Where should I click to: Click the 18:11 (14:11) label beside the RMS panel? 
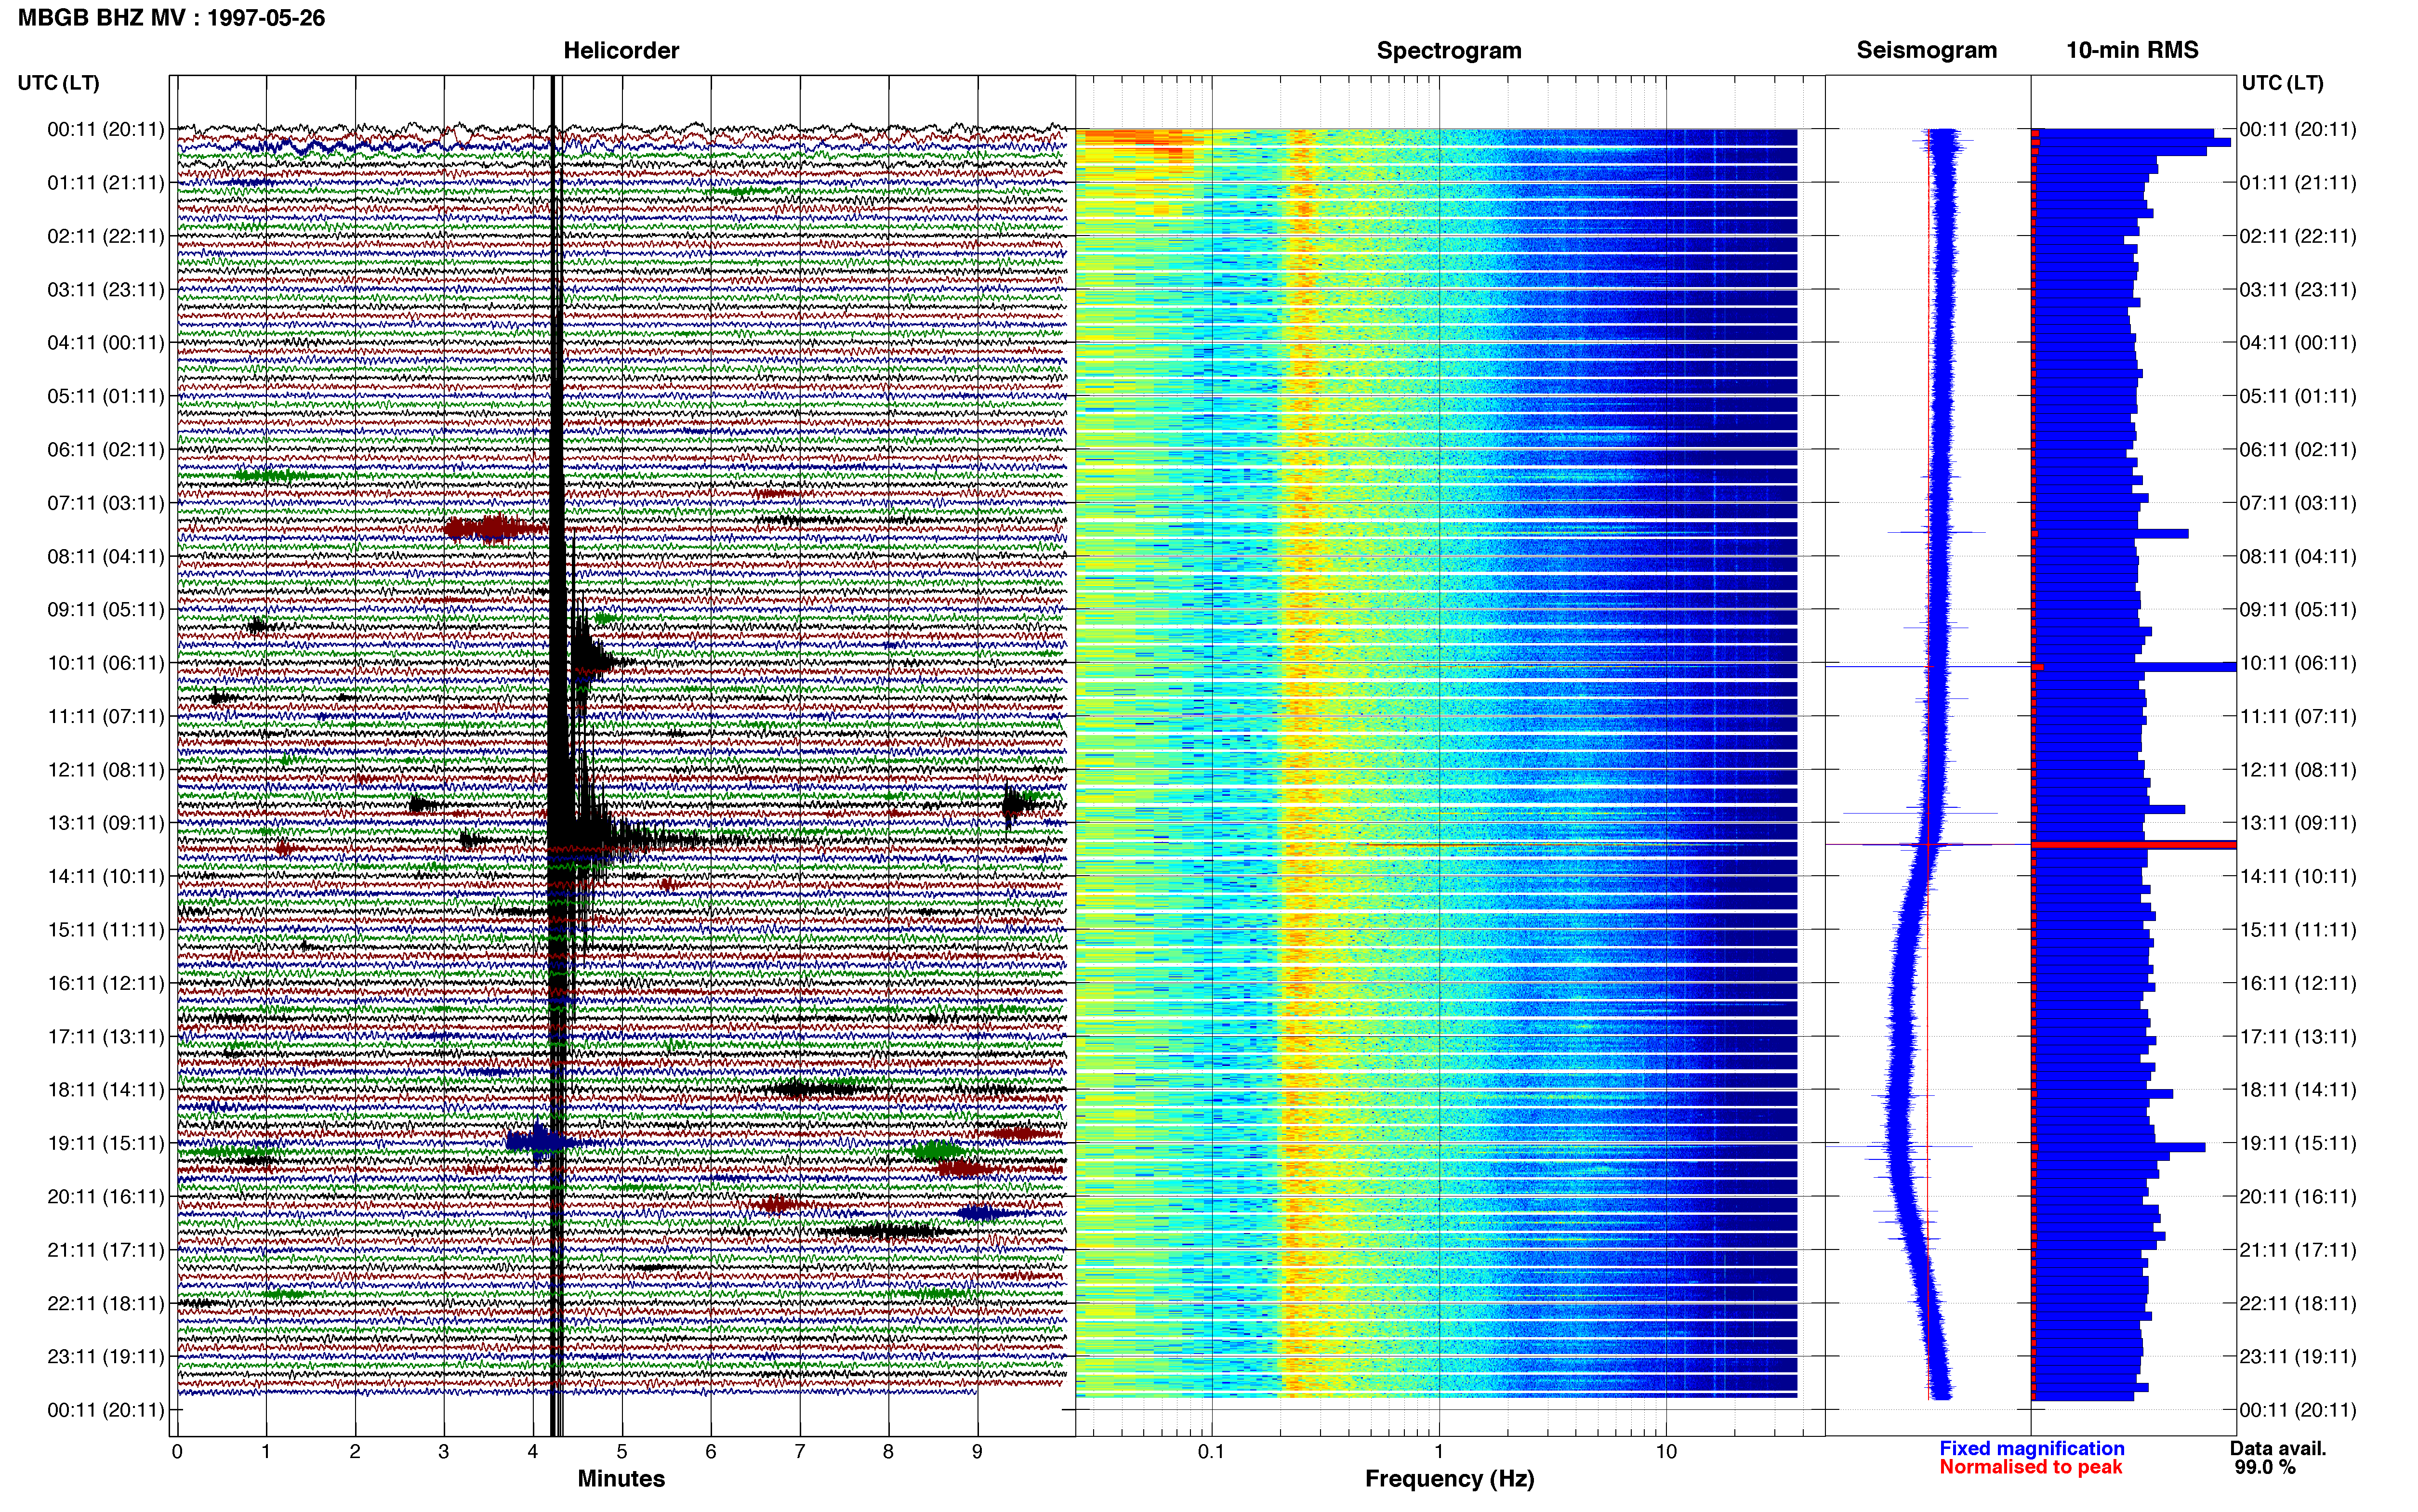tap(2298, 1090)
